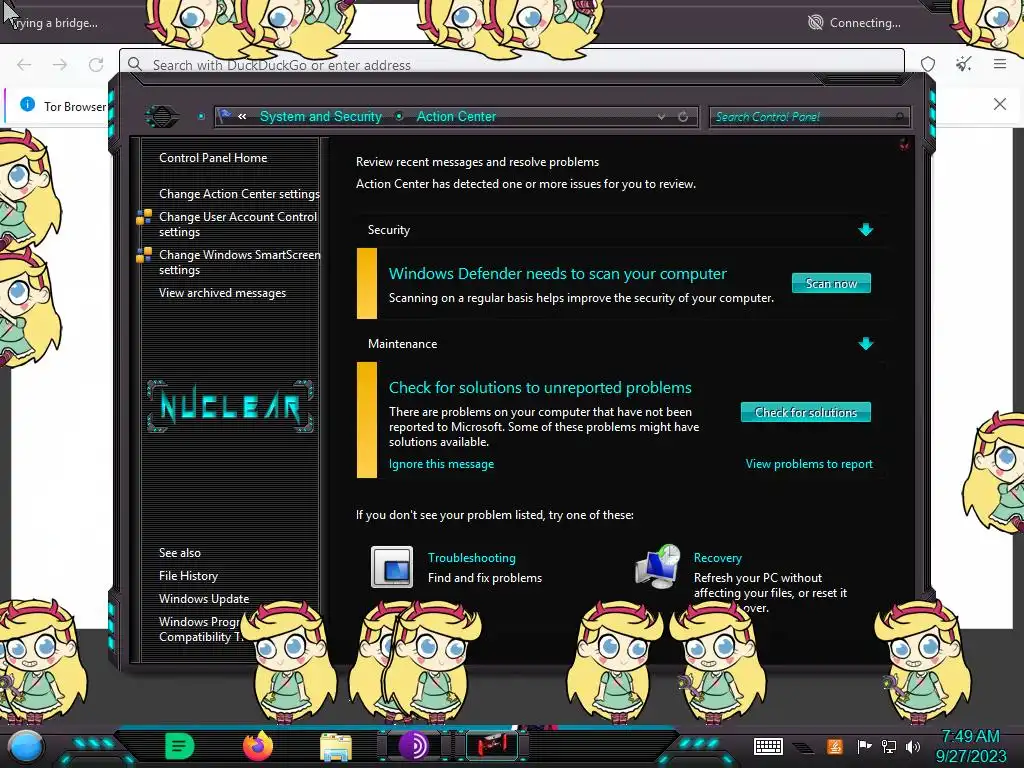Click the Control Panel back navigation orb

[162, 117]
